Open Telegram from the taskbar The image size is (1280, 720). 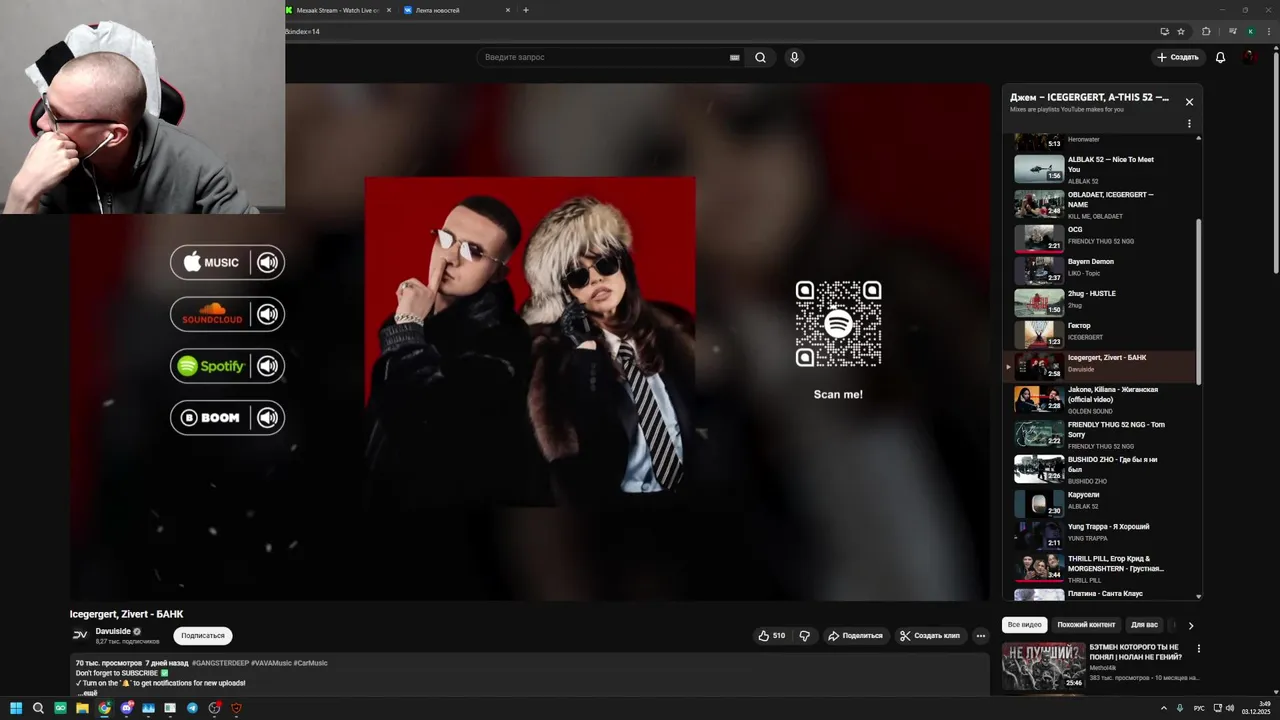point(192,708)
